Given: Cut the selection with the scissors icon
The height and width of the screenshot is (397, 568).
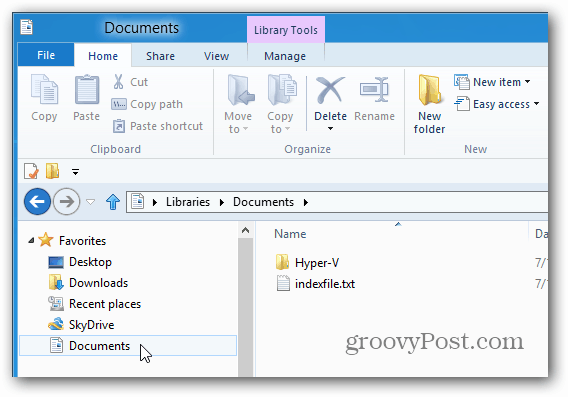Looking at the screenshot, I should [x=118, y=82].
